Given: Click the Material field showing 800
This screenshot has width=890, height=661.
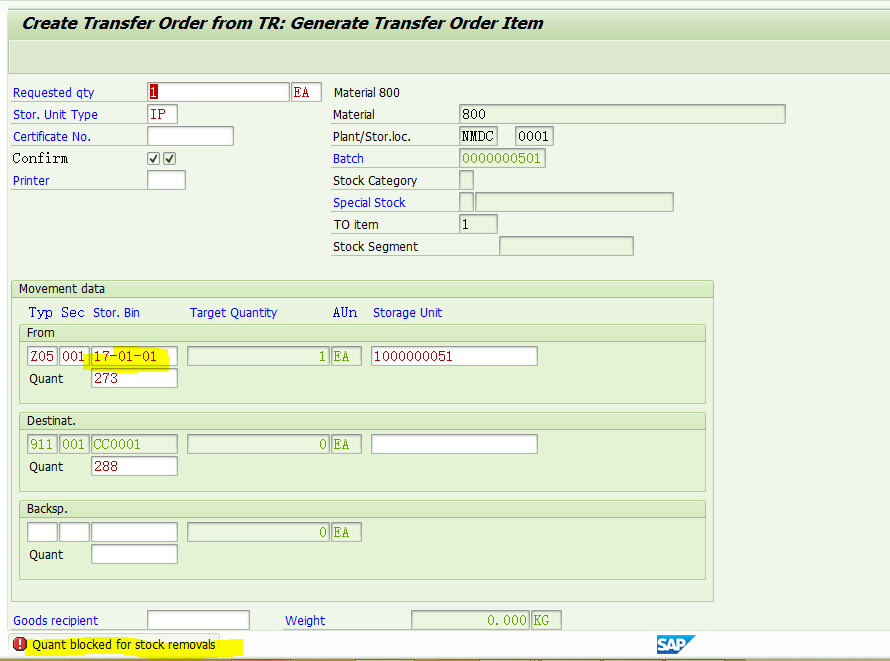Looking at the screenshot, I should pos(622,114).
